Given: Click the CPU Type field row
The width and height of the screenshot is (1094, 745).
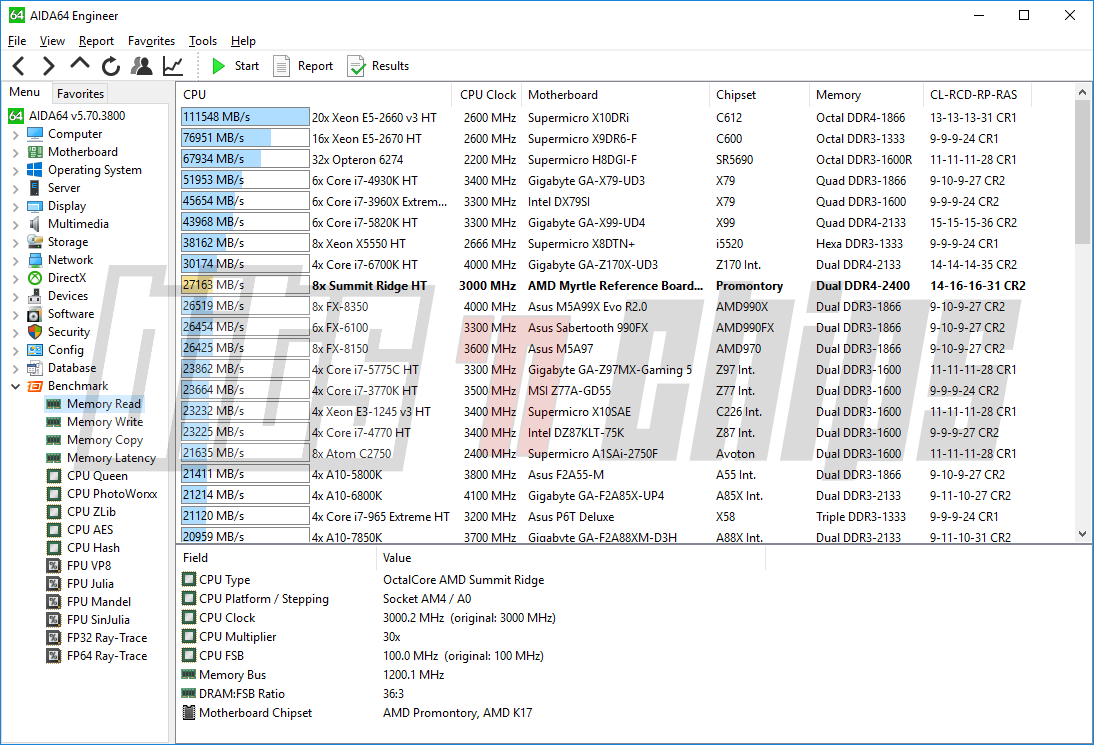Looking at the screenshot, I should click(363, 580).
